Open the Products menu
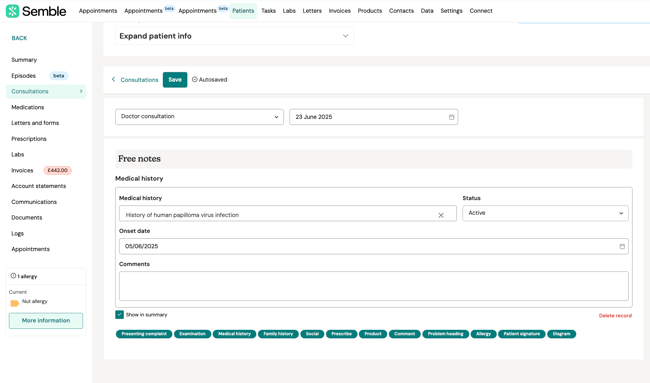The image size is (650, 383). point(369,11)
